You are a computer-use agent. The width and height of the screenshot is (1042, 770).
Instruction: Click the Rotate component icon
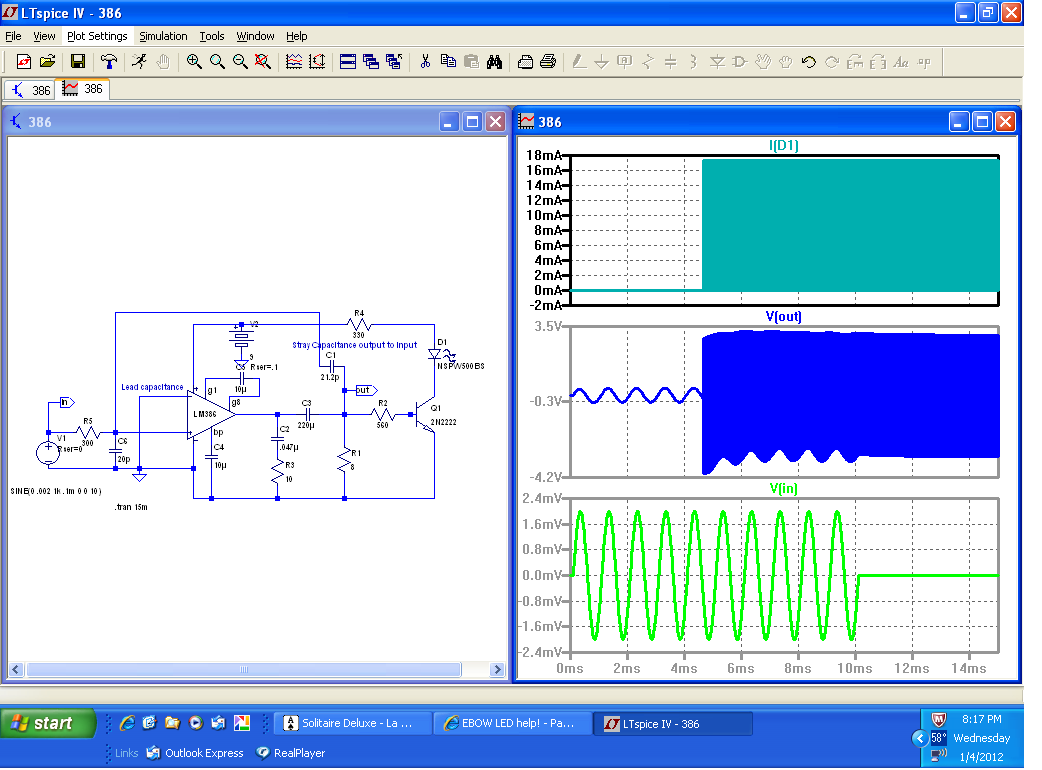855,62
